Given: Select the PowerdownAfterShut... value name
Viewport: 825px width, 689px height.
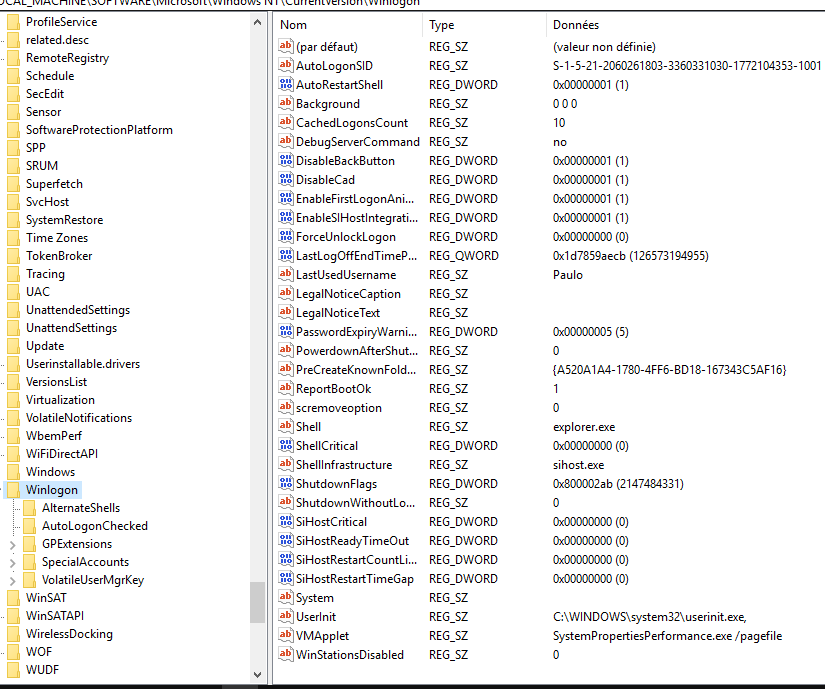Looking at the screenshot, I should pyautogui.click(x=357, y=351).
